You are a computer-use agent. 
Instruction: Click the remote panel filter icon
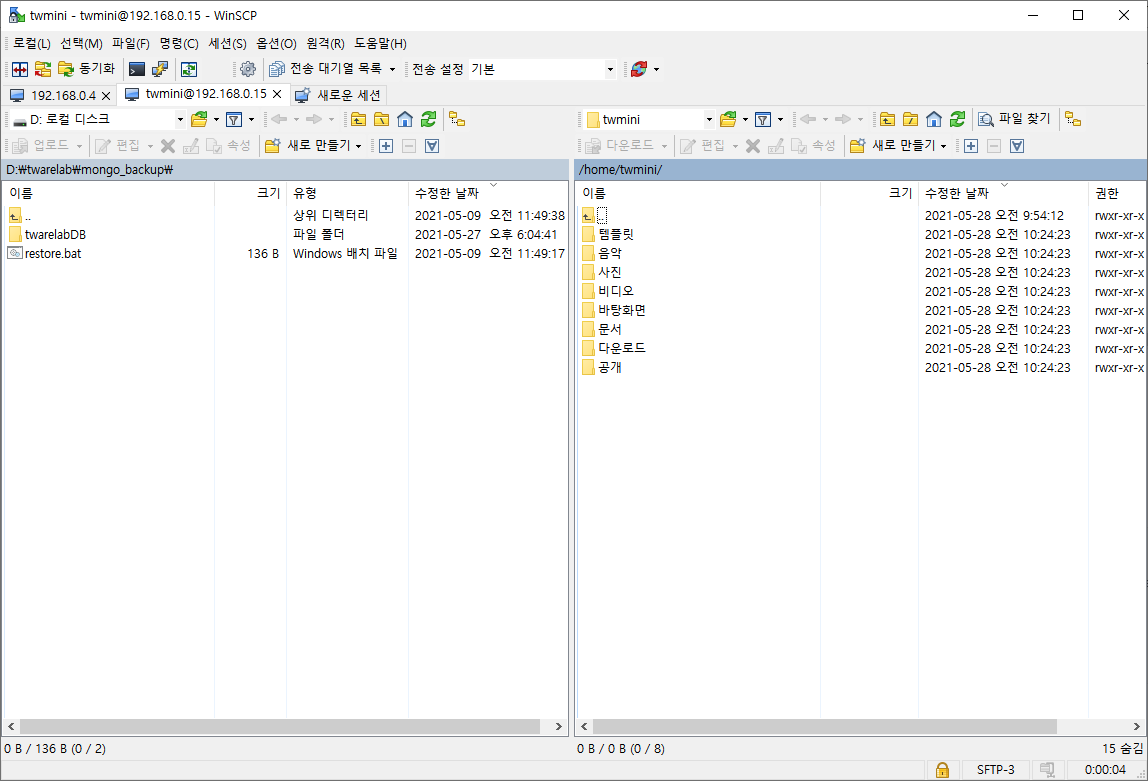point(764,119)
